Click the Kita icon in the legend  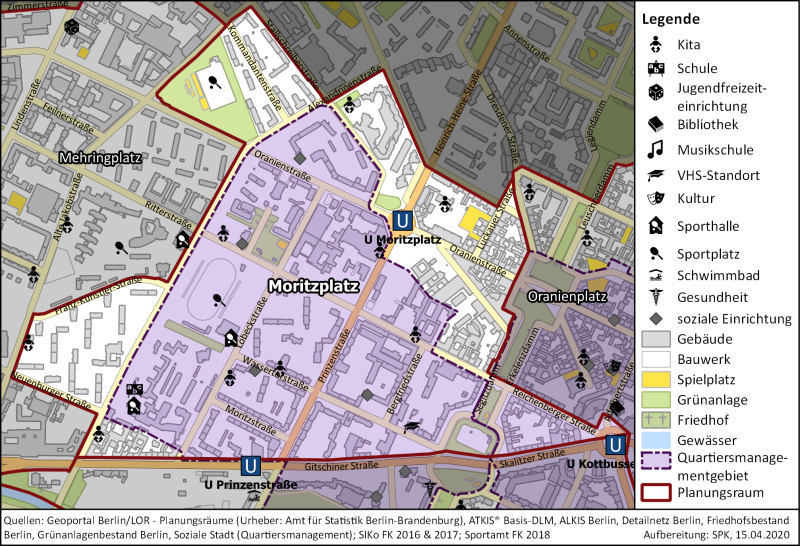pos(655,45)
